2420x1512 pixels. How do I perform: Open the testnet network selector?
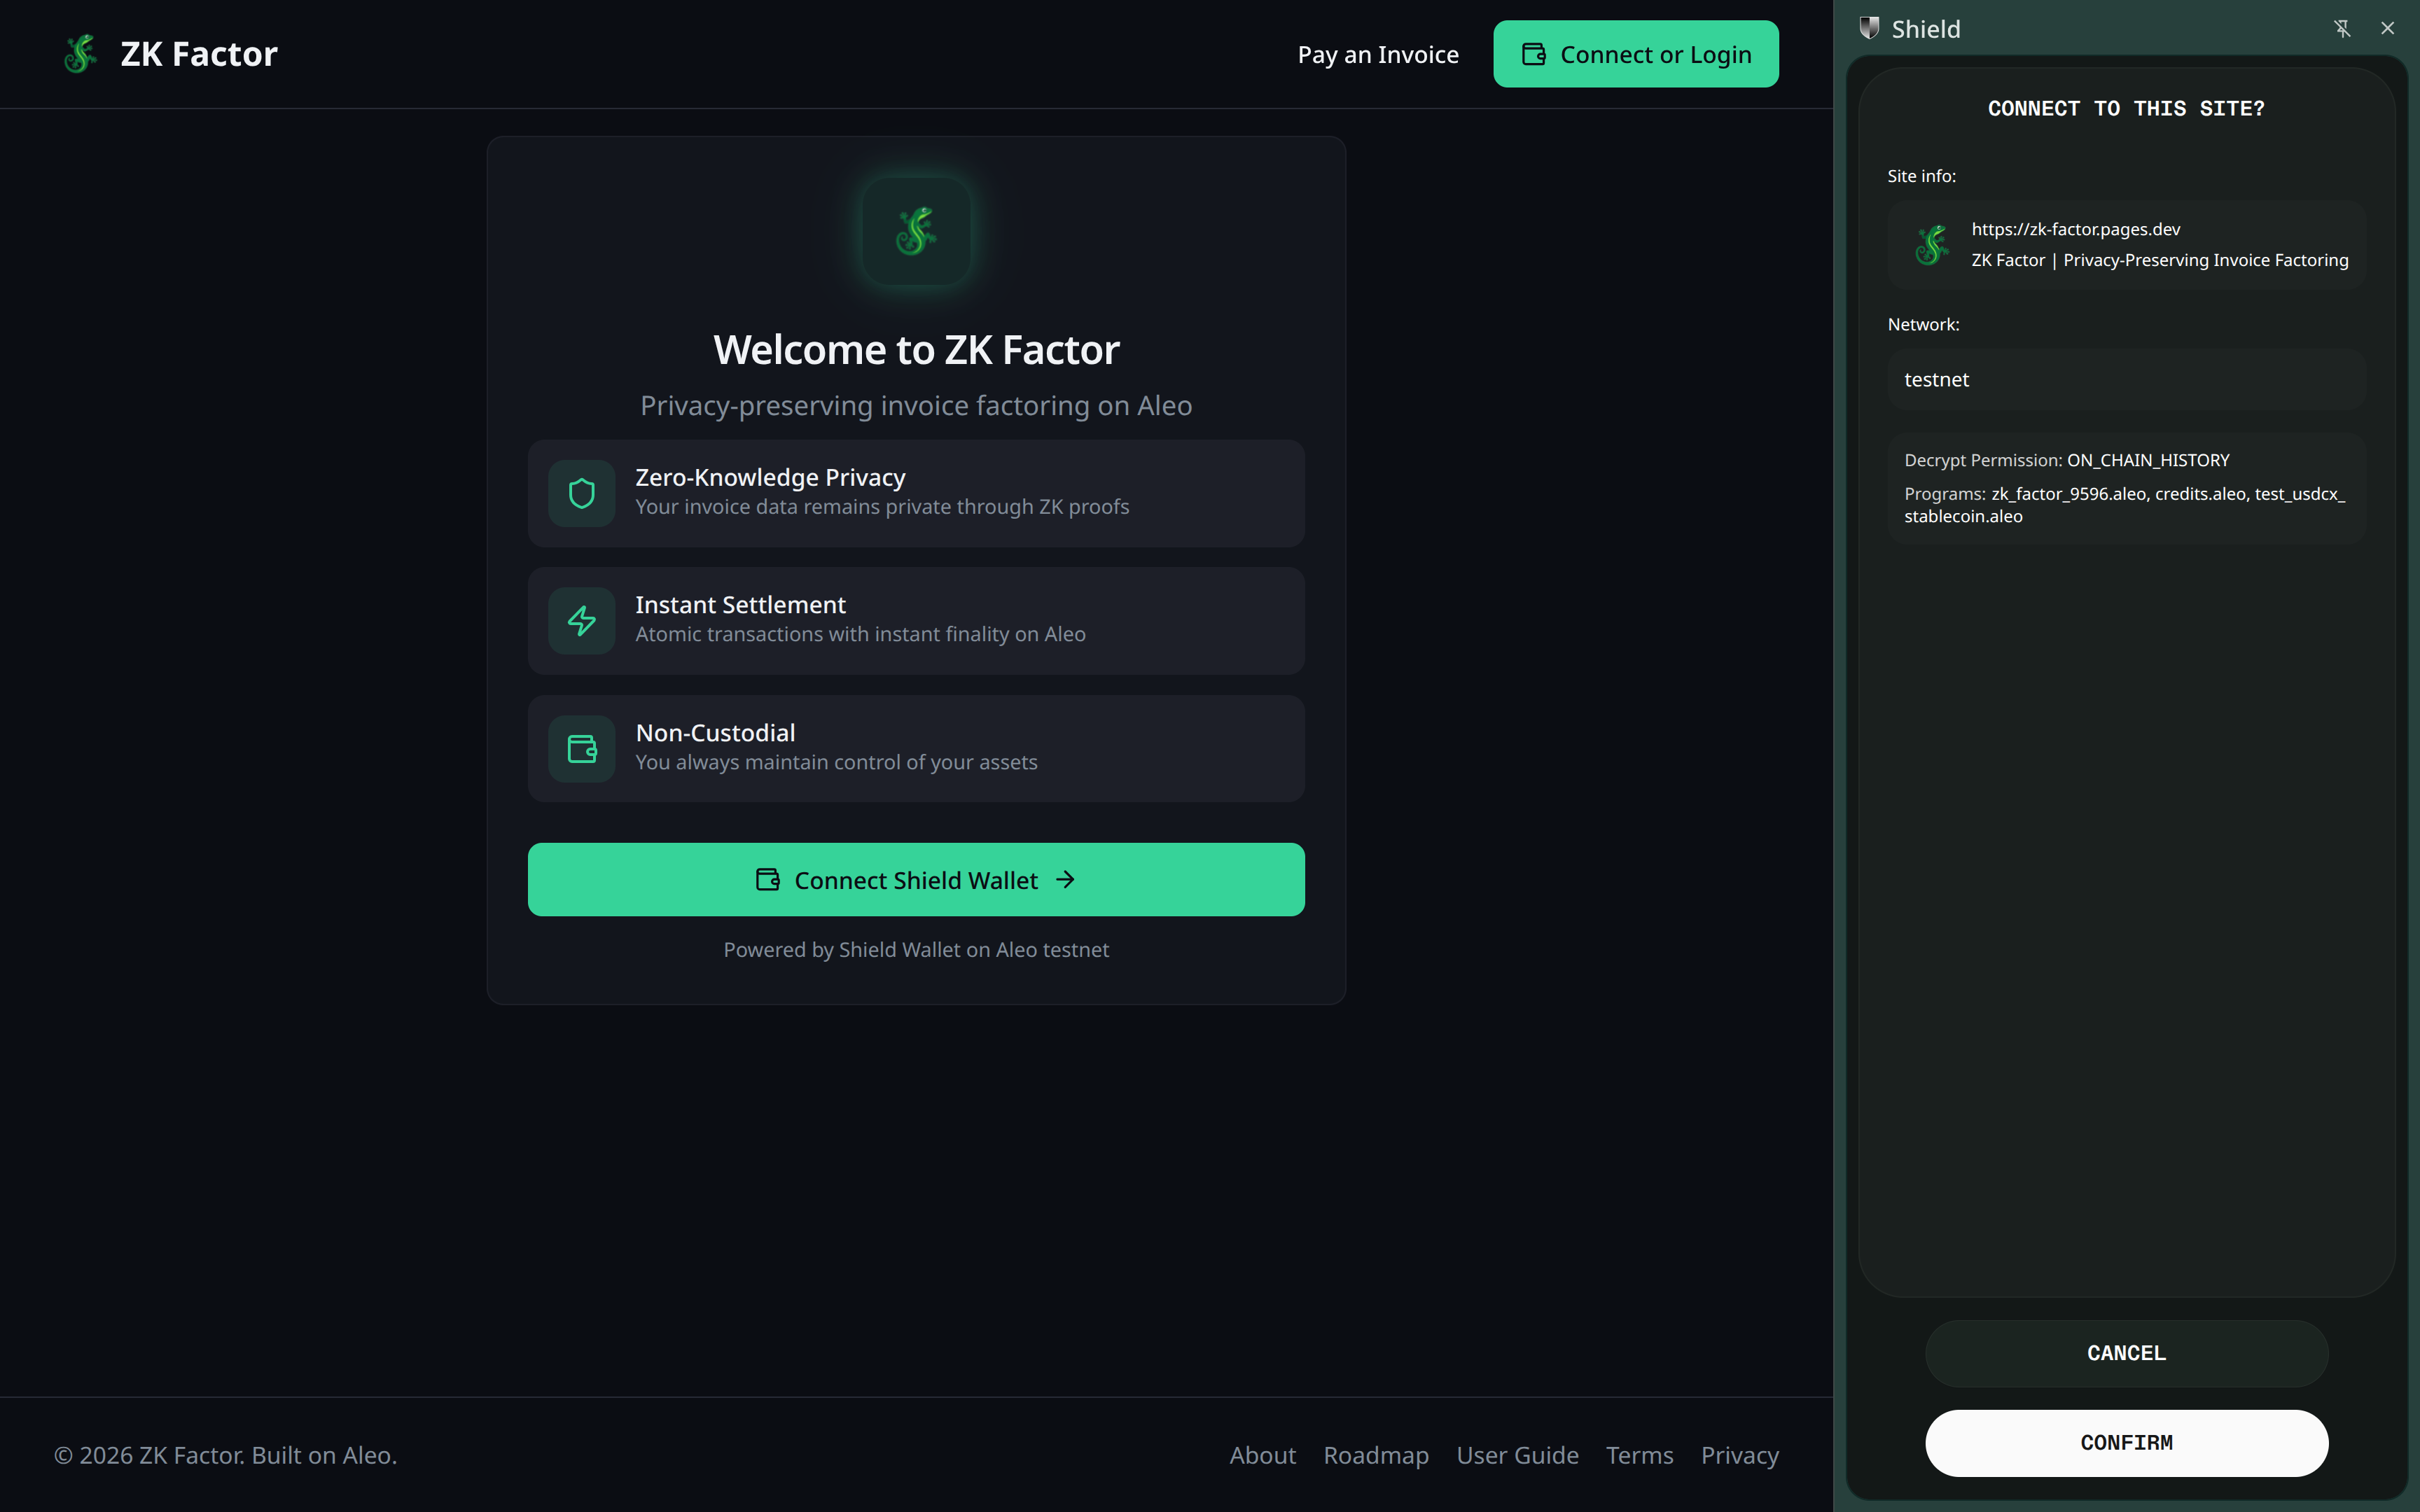(2125, 379)
